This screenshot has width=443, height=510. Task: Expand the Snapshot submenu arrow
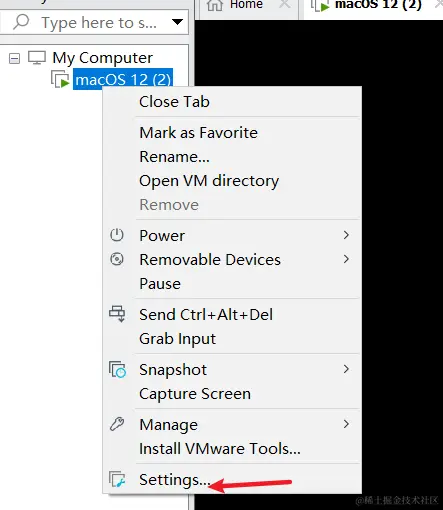[346, 369]
